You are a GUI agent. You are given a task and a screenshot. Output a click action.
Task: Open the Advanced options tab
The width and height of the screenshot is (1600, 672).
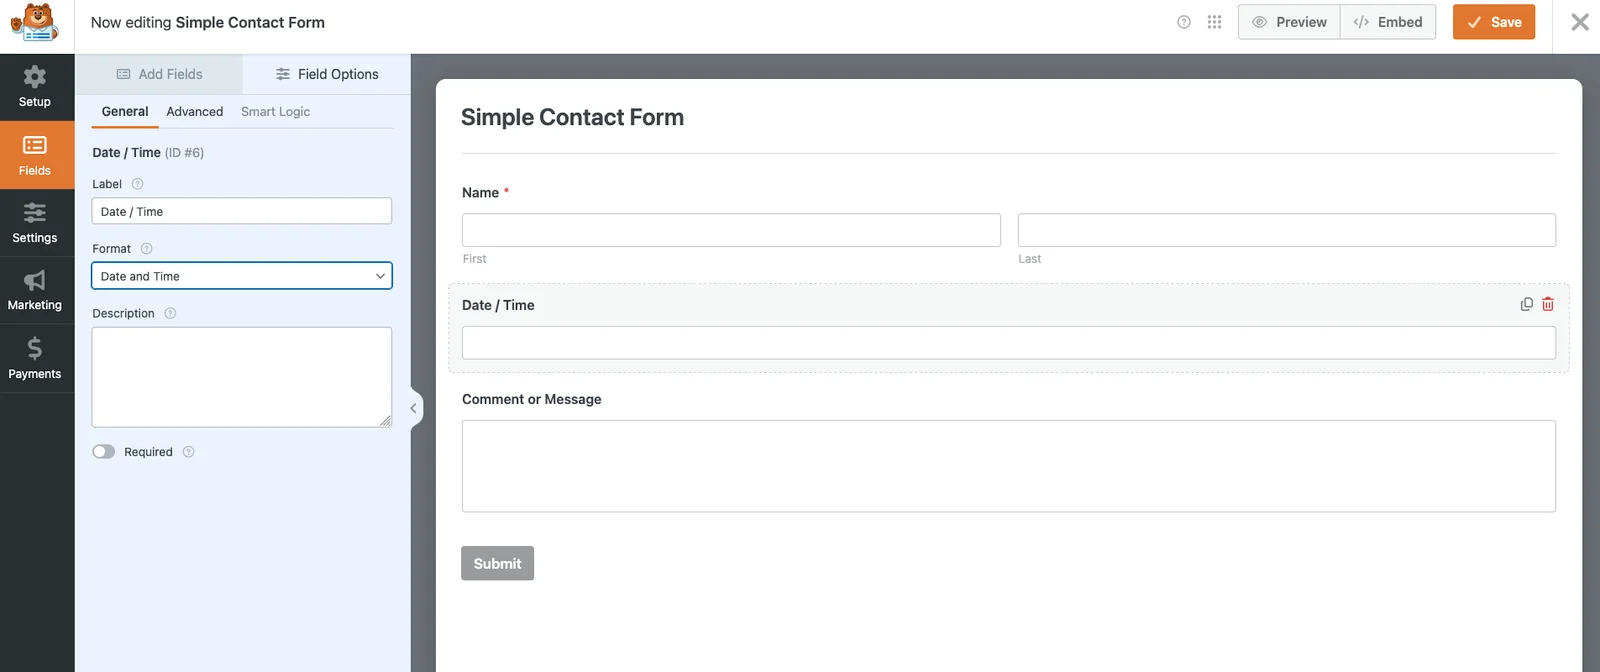click(194, 112)
